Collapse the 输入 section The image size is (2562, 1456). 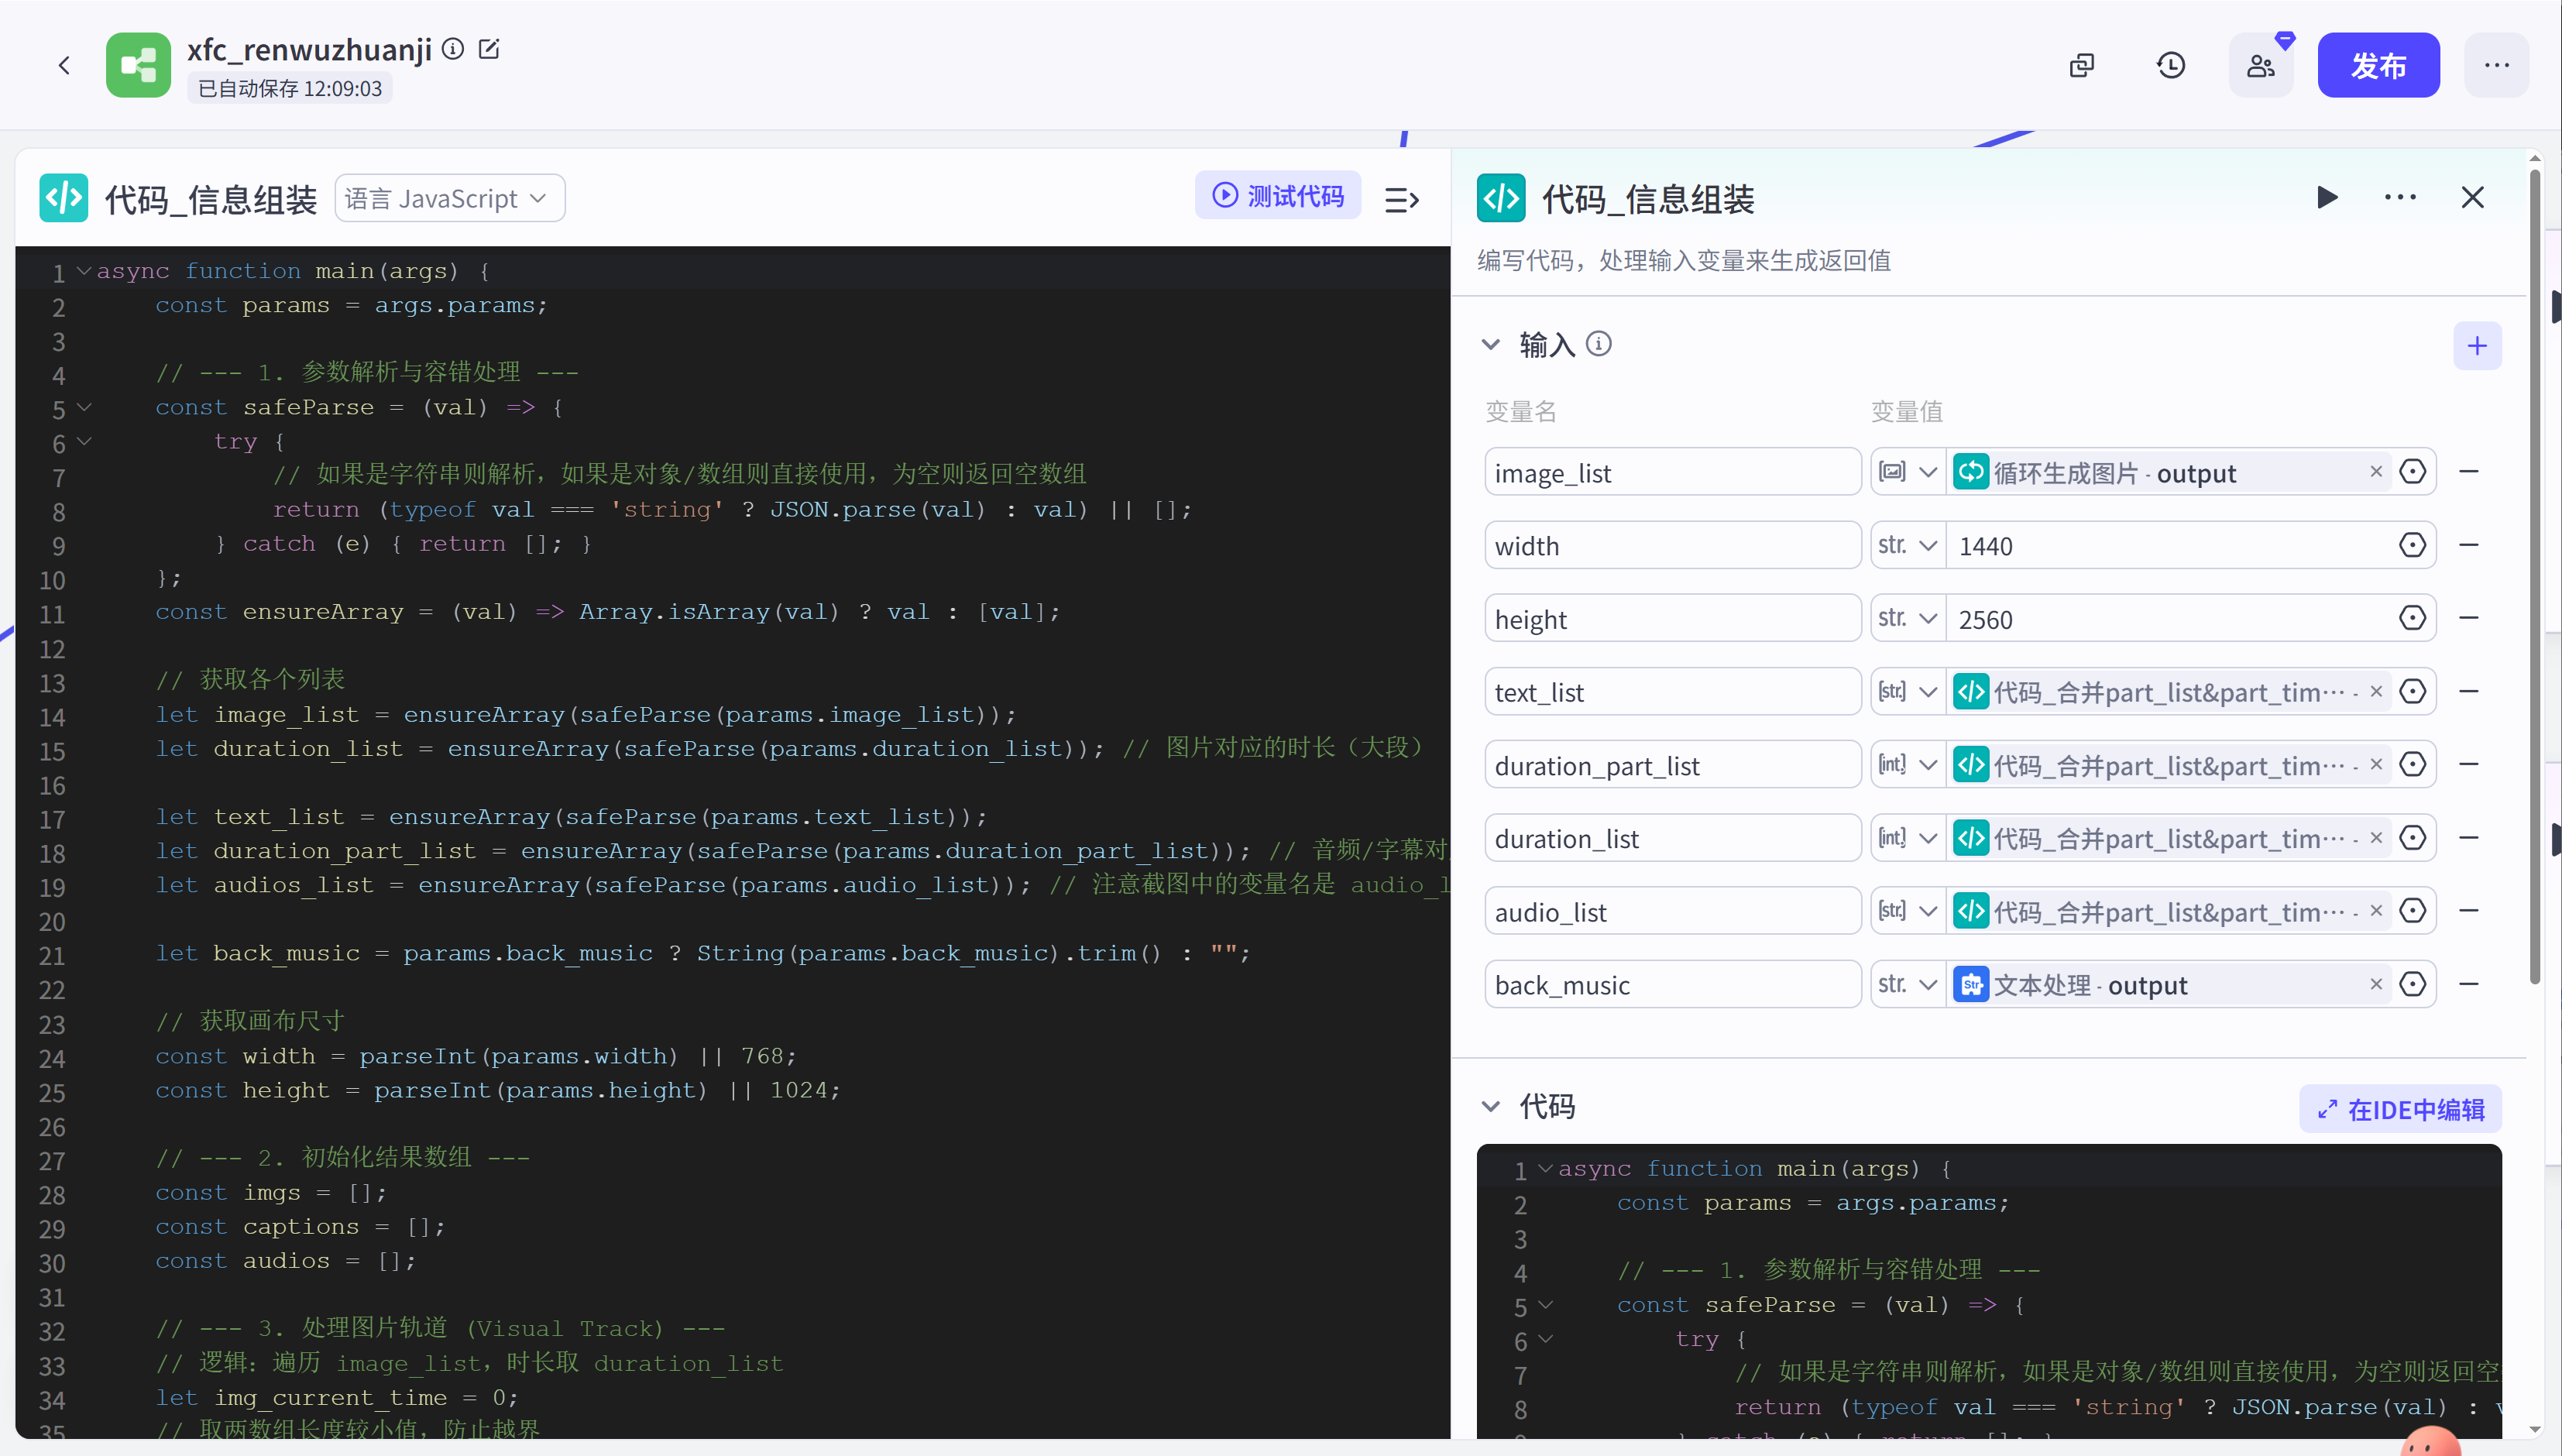coord(1491,345)
